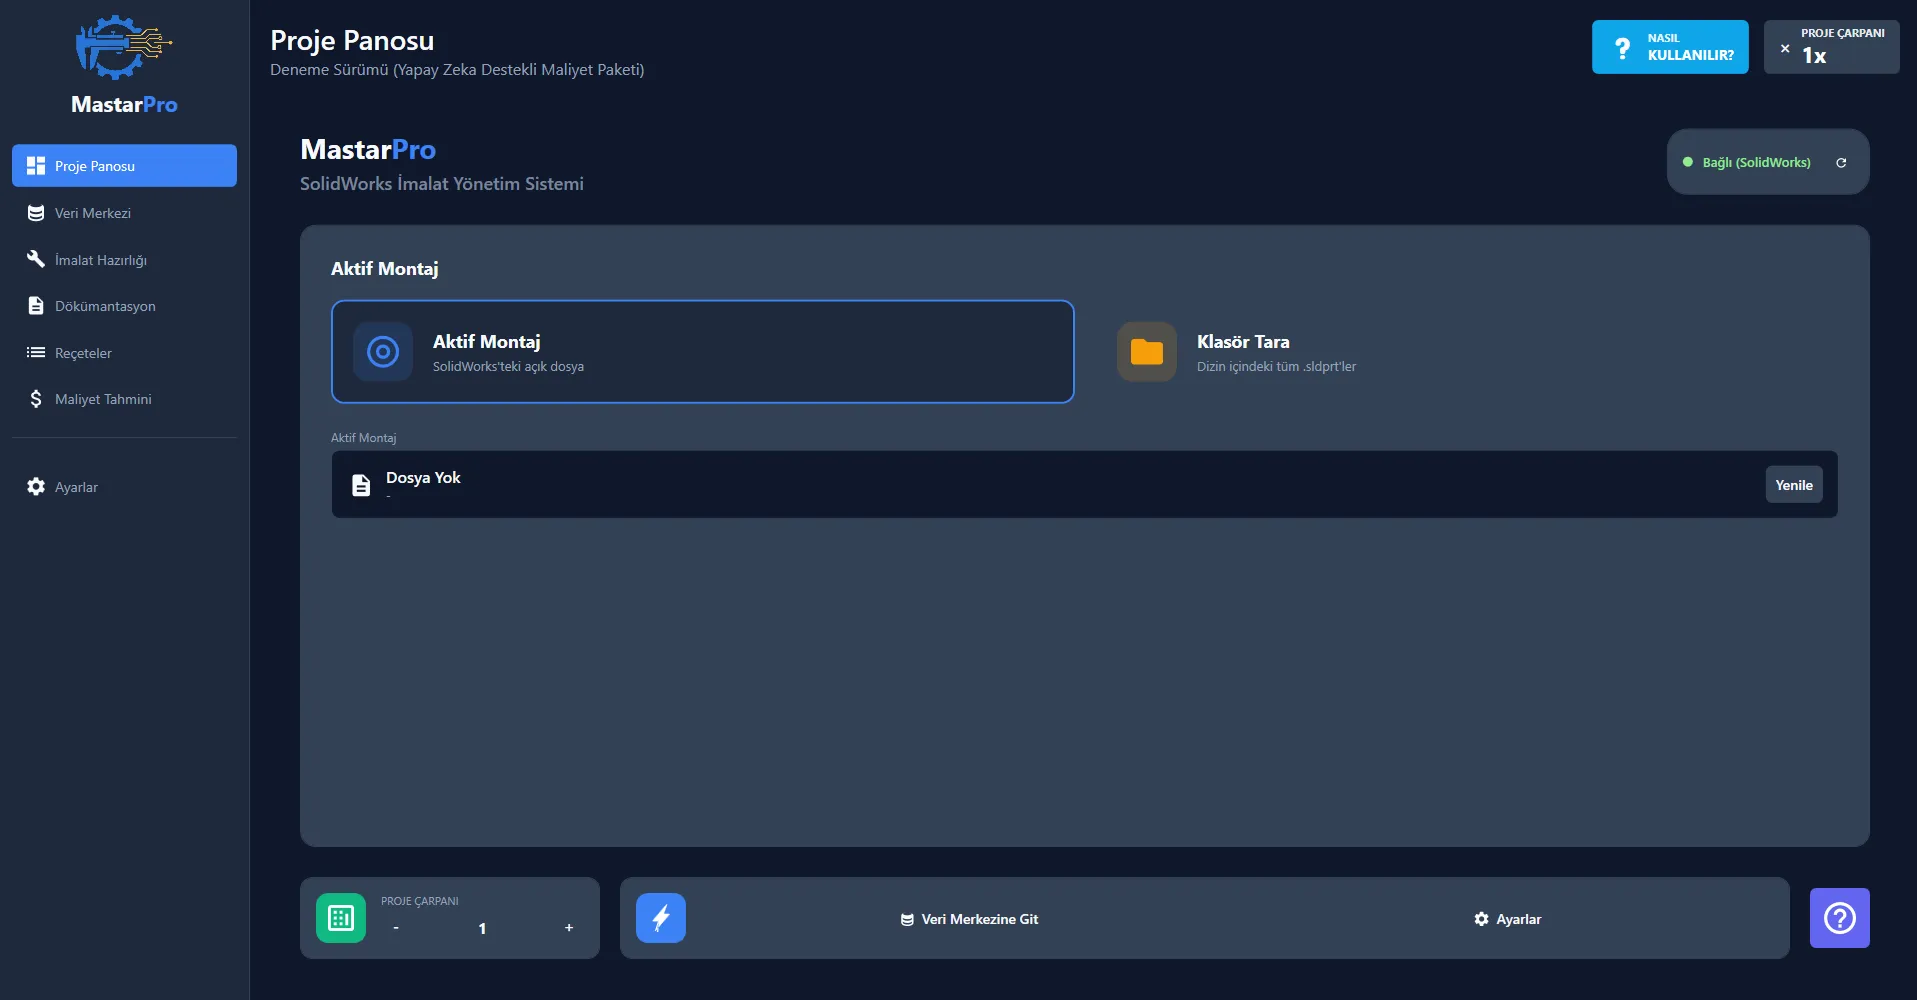Click the MastarPro gear logo
This screenshot has height=1000, width=1917.
point(123,47)
